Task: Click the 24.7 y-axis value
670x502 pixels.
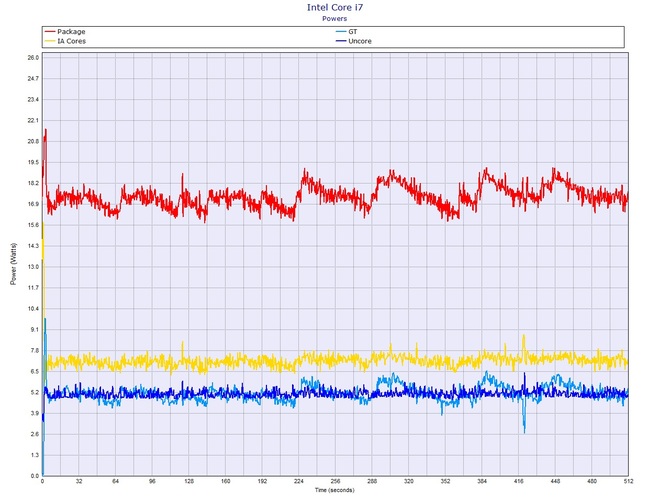Action: [x=33, y=78]
